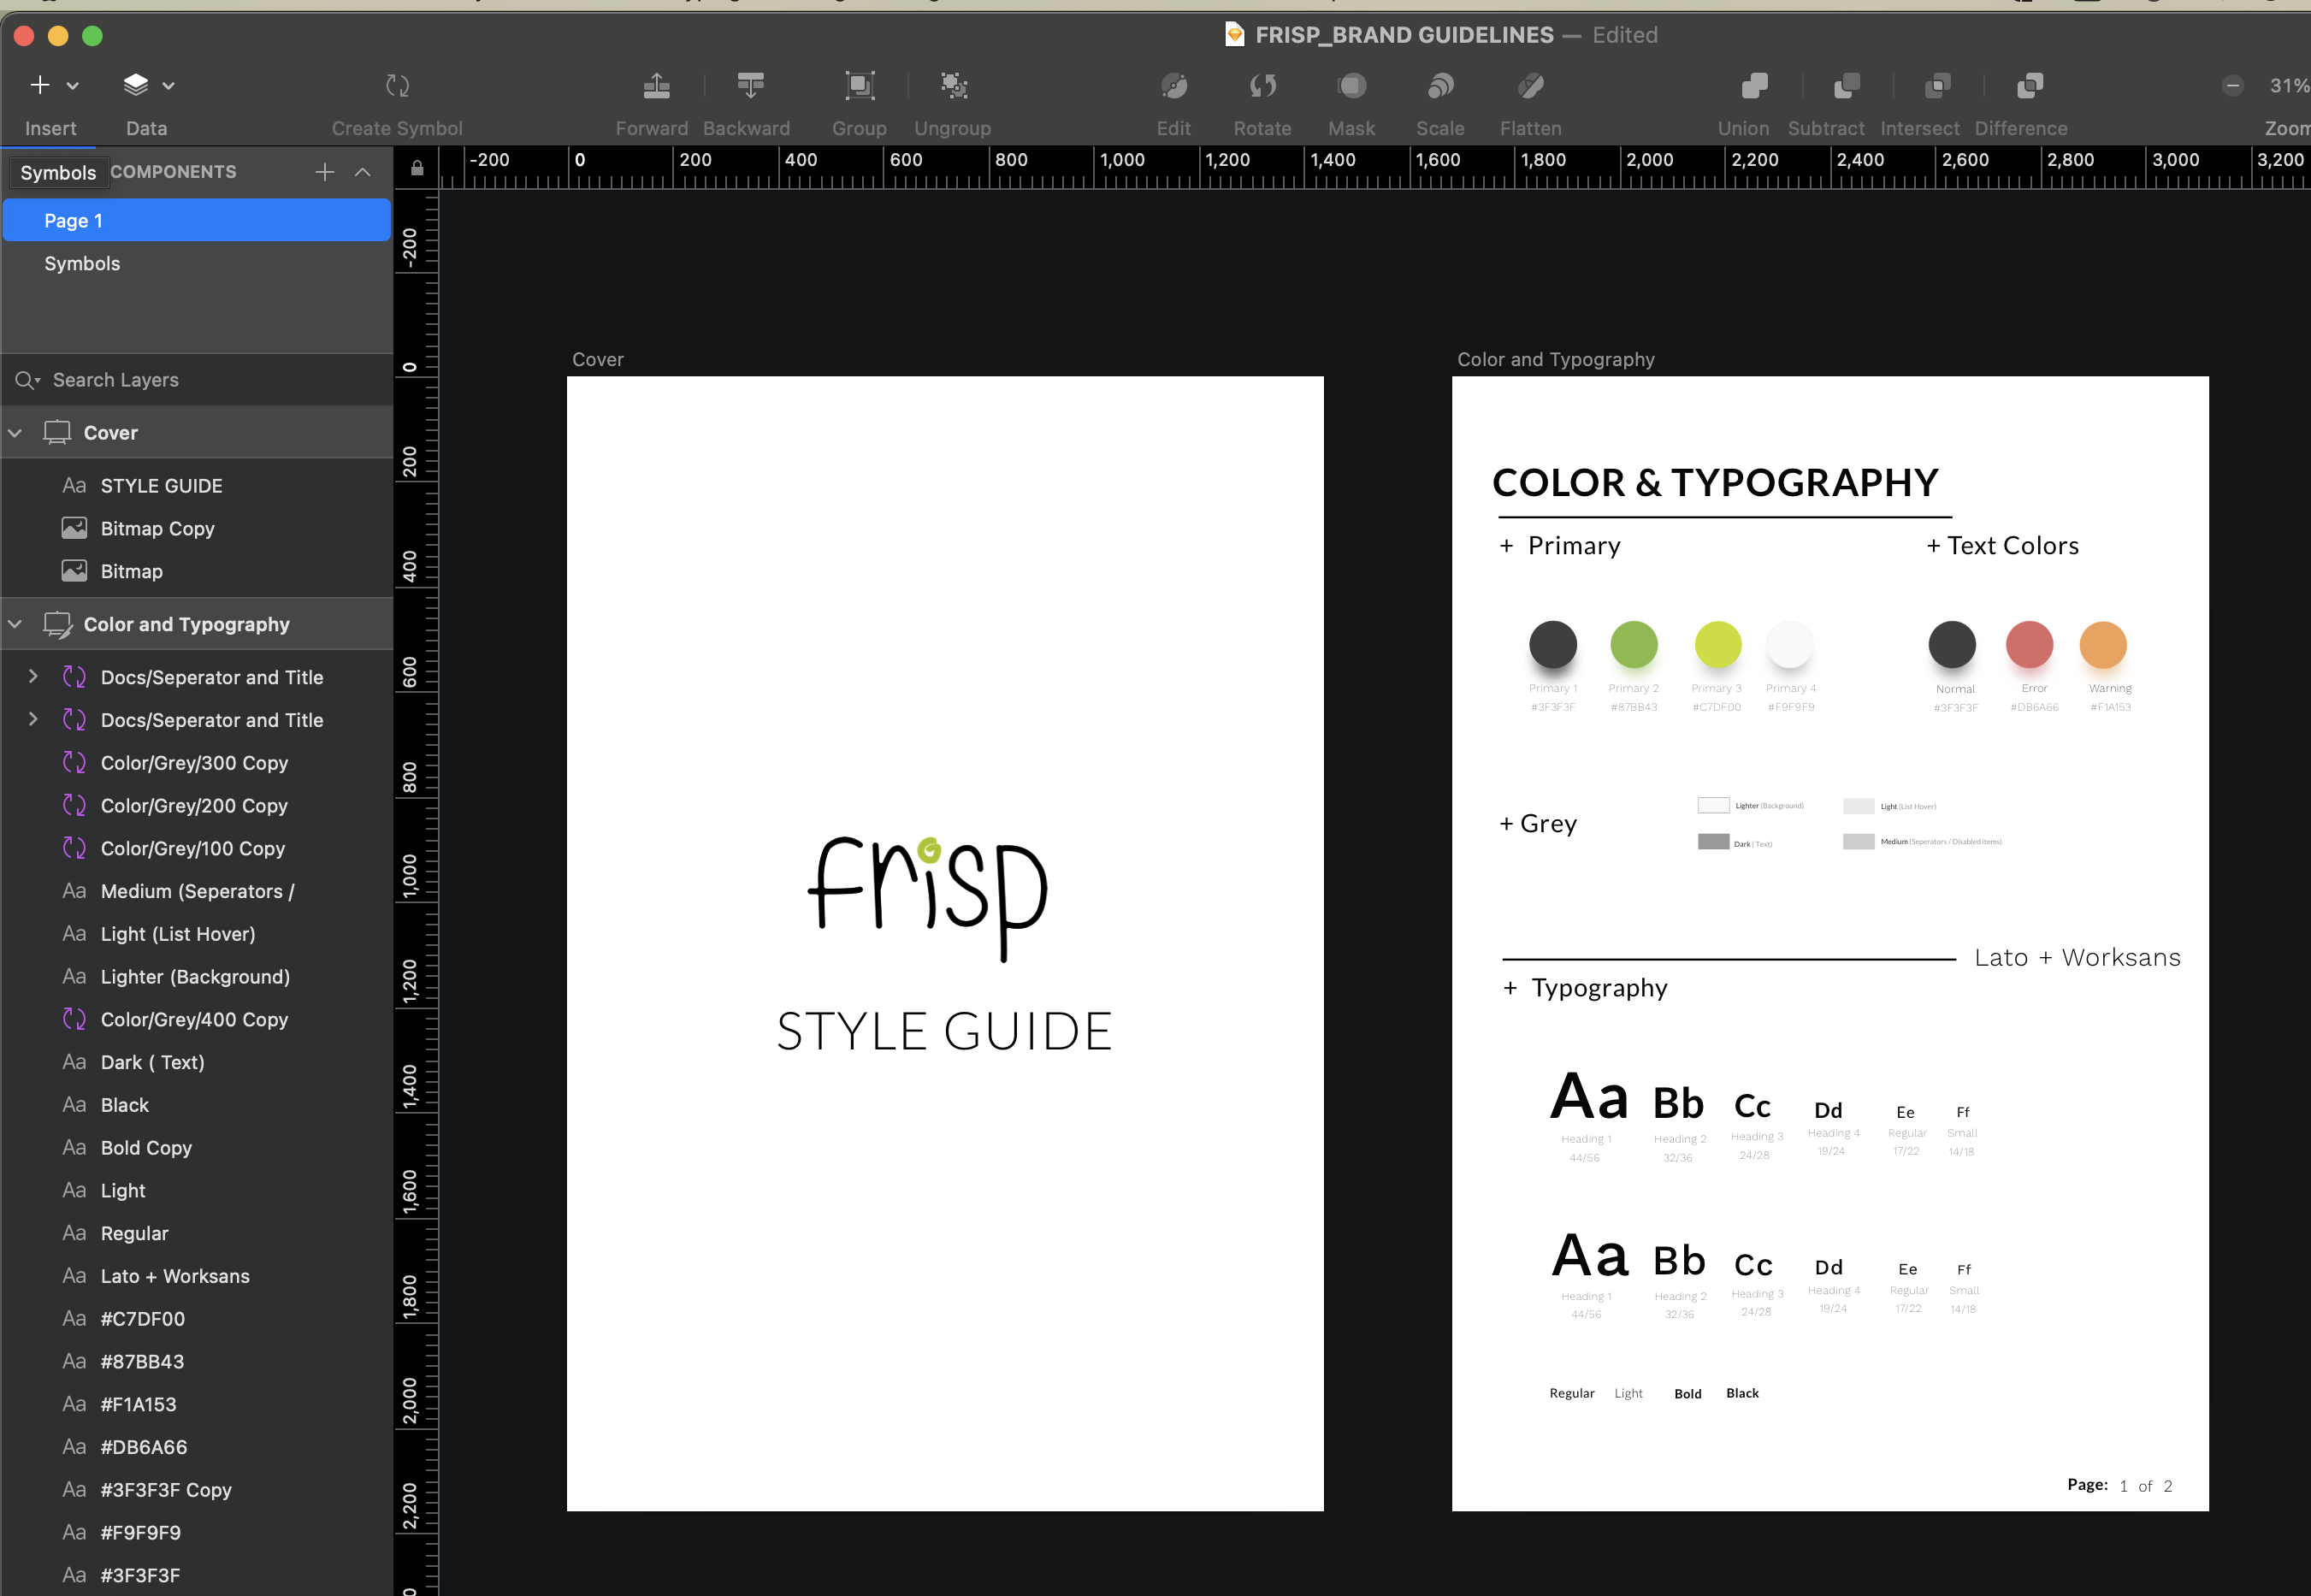Click the zoom out minus button
The height and width of the screenshot is (1596, 2311).
pyautogui.click(x=2232, y=86)
